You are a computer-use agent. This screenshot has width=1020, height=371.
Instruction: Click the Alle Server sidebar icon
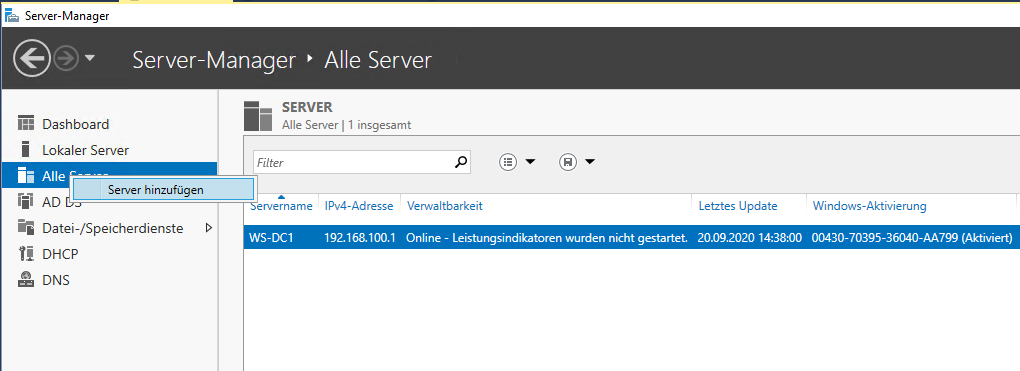[x=25, y=175]
